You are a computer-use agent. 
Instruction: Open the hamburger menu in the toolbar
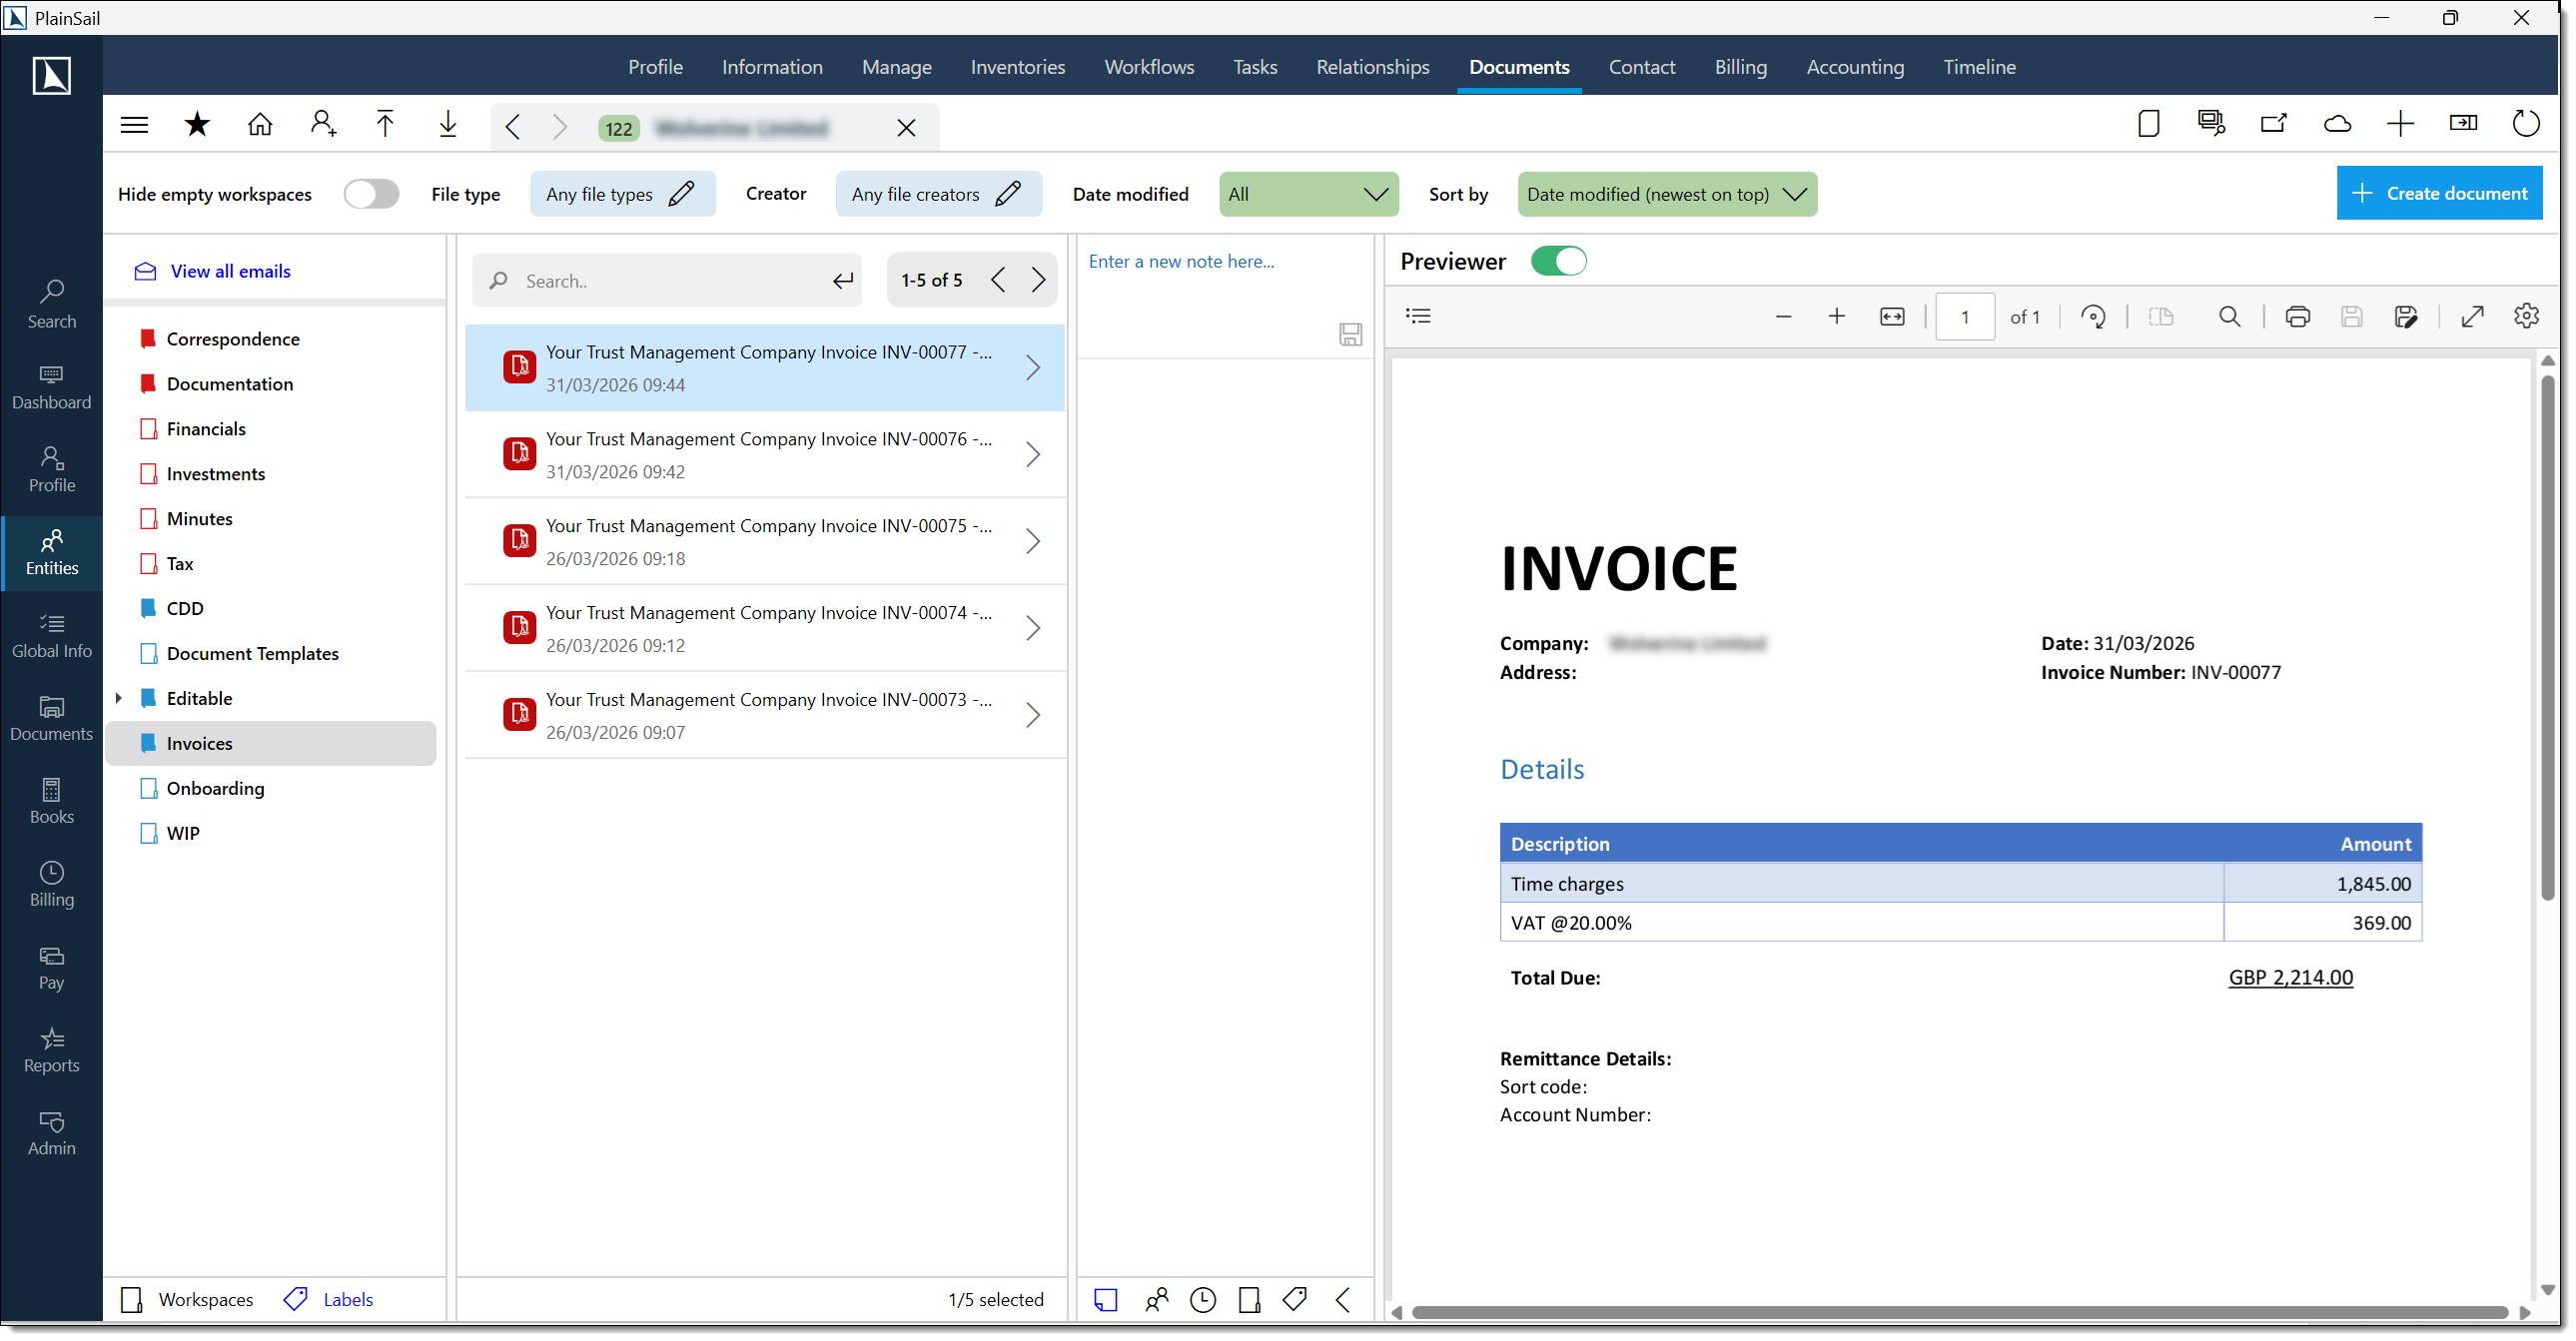(134, 124)
